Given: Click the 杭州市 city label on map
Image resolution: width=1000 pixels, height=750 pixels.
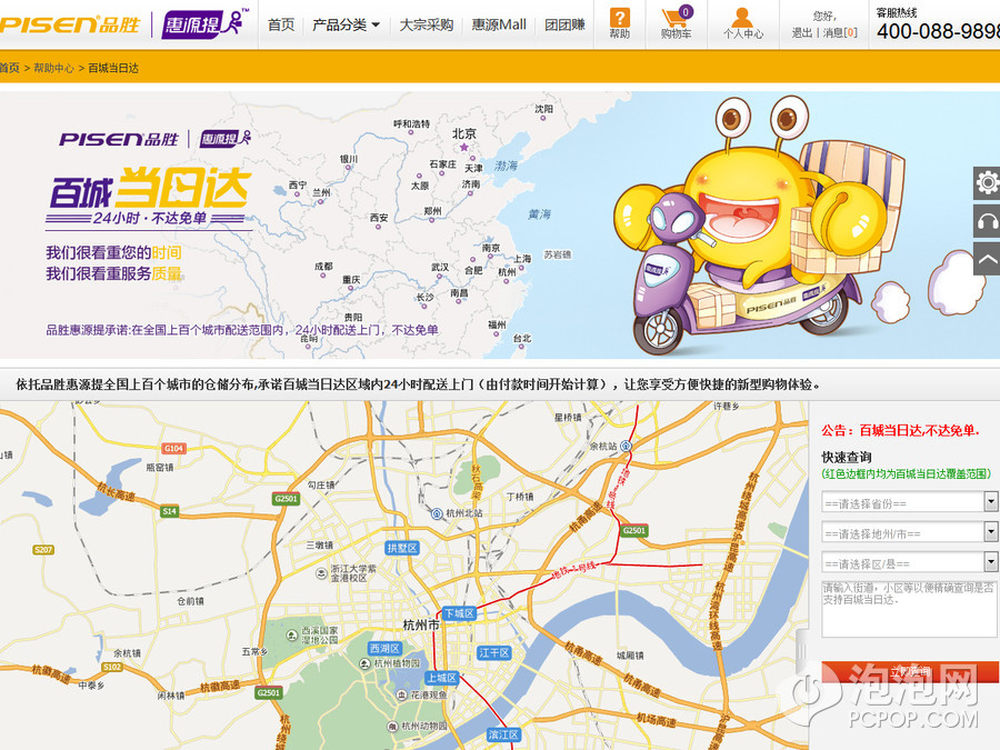Looking at the screenshot, I should pyautogui.click(x=421, y=625).
